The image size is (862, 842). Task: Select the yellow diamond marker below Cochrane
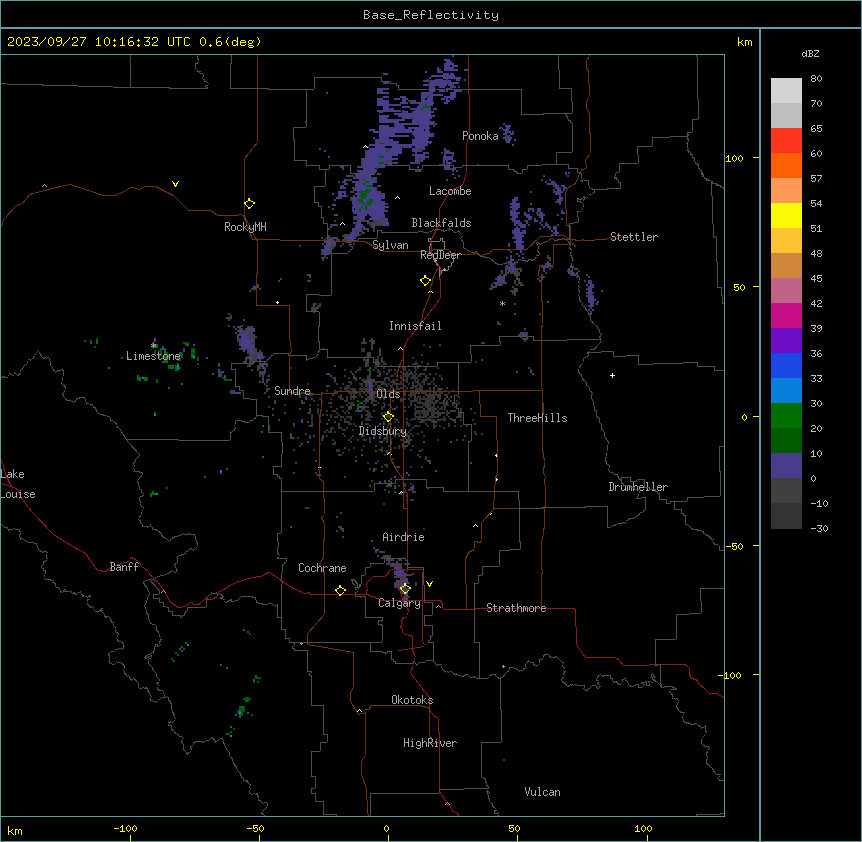point(340,590)
